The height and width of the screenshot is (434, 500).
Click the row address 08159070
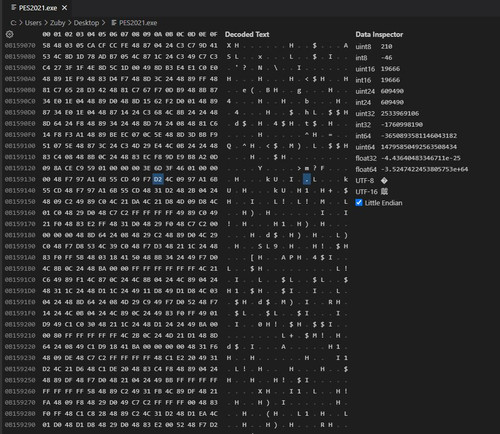click(x=20, y=45)
